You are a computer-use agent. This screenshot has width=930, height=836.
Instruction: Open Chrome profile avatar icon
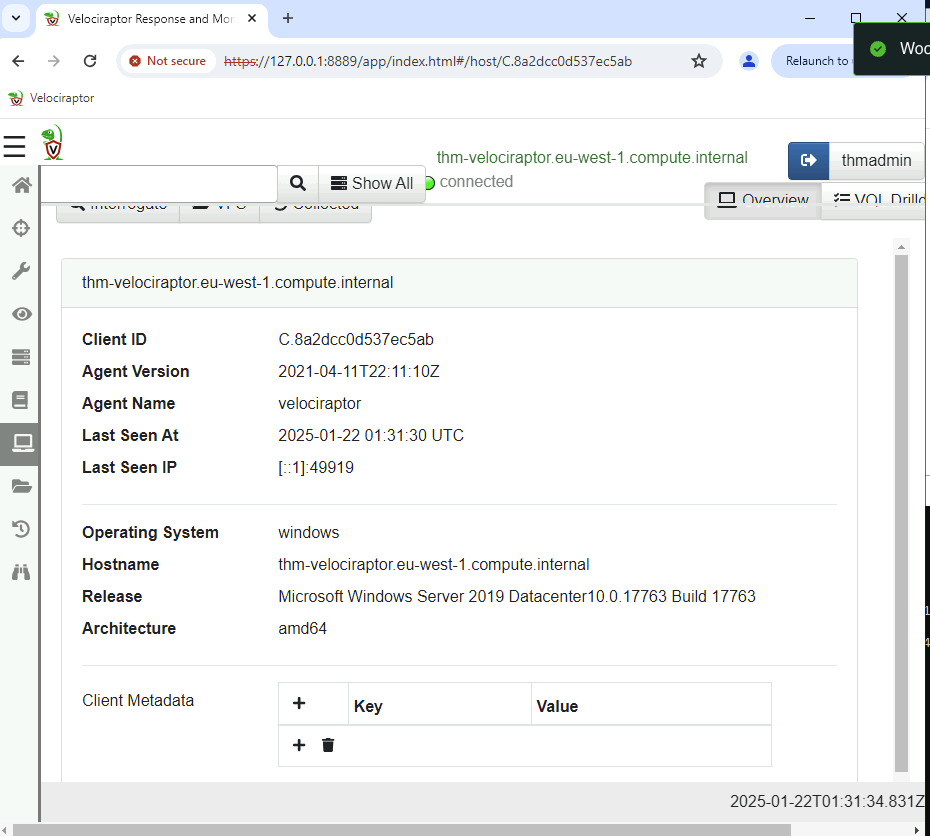(x=749, y=61)
